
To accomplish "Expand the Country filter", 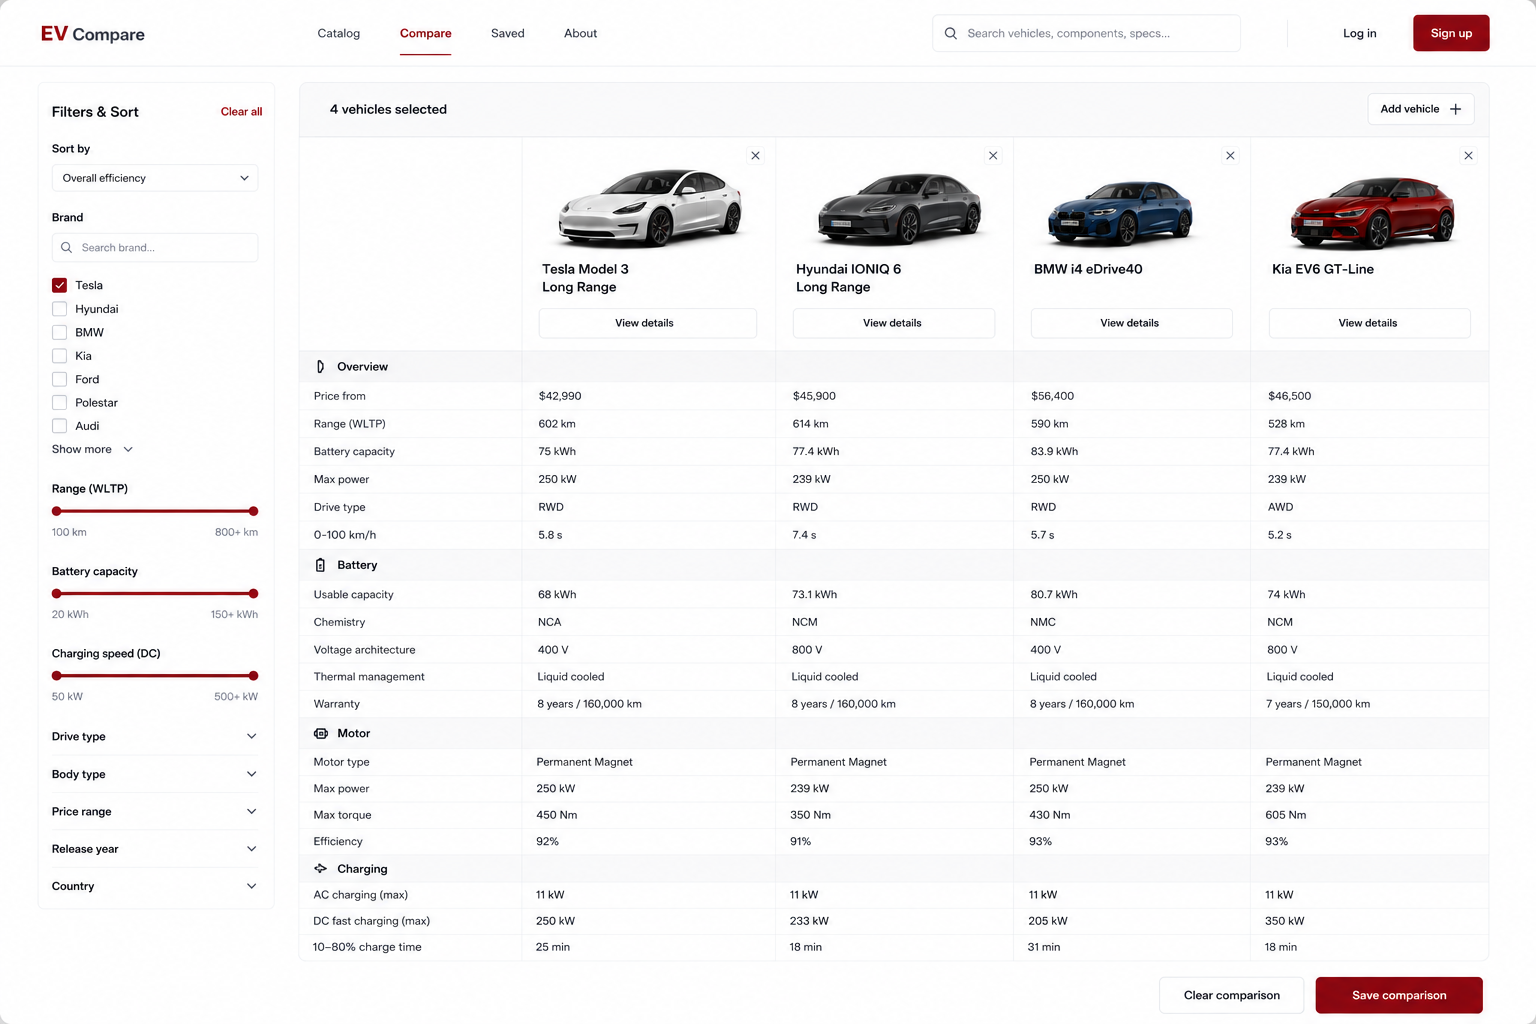I will [x=155, y=886].
